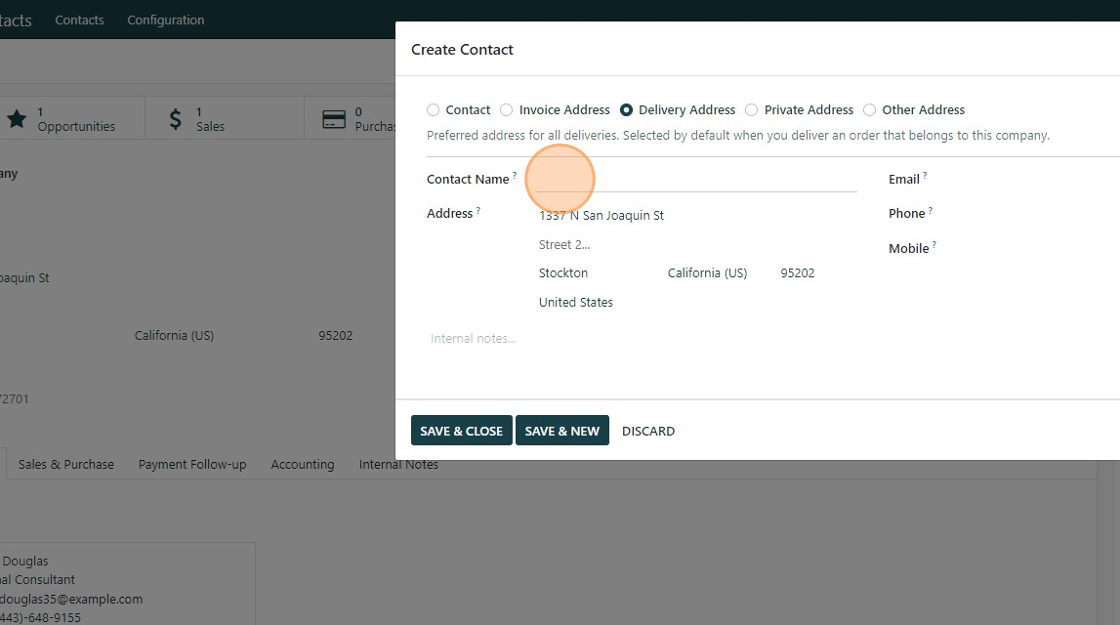This screenshot has width=1120, height=625.
Task: Show the Phone help question mark
Action: [930, 210]
